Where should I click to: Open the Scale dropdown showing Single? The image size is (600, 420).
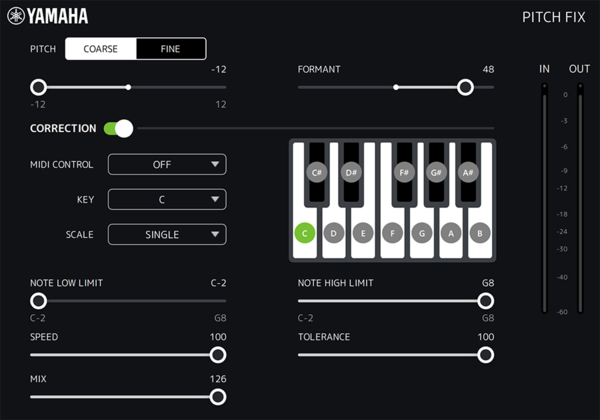pos(167,235)
